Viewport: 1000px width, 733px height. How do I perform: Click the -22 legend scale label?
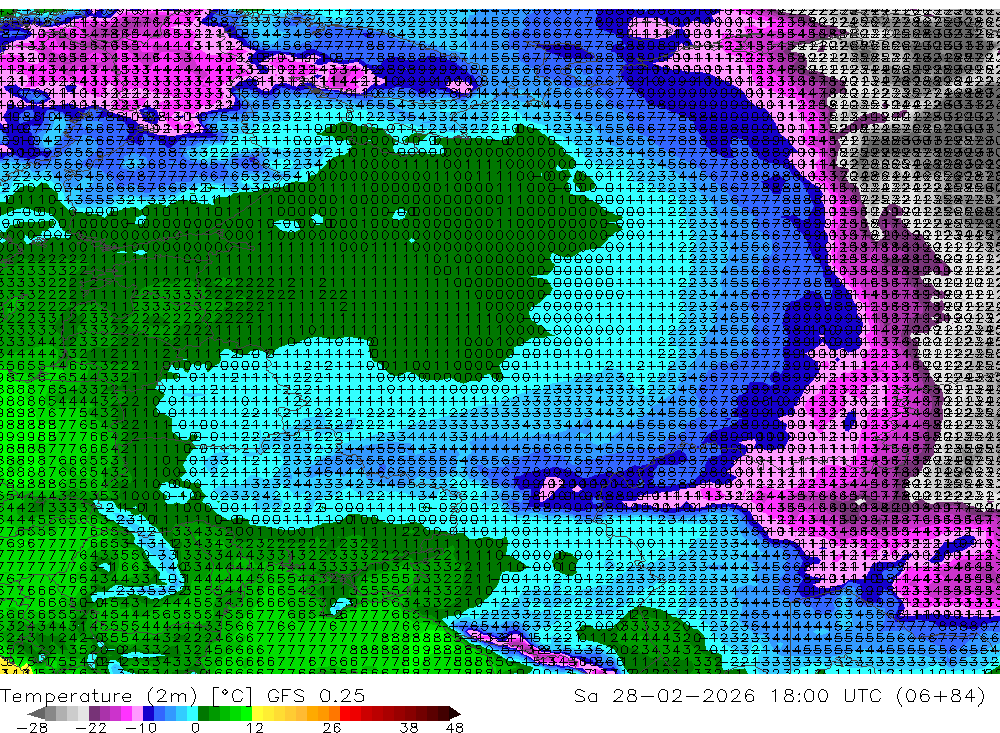pos(91,727)
